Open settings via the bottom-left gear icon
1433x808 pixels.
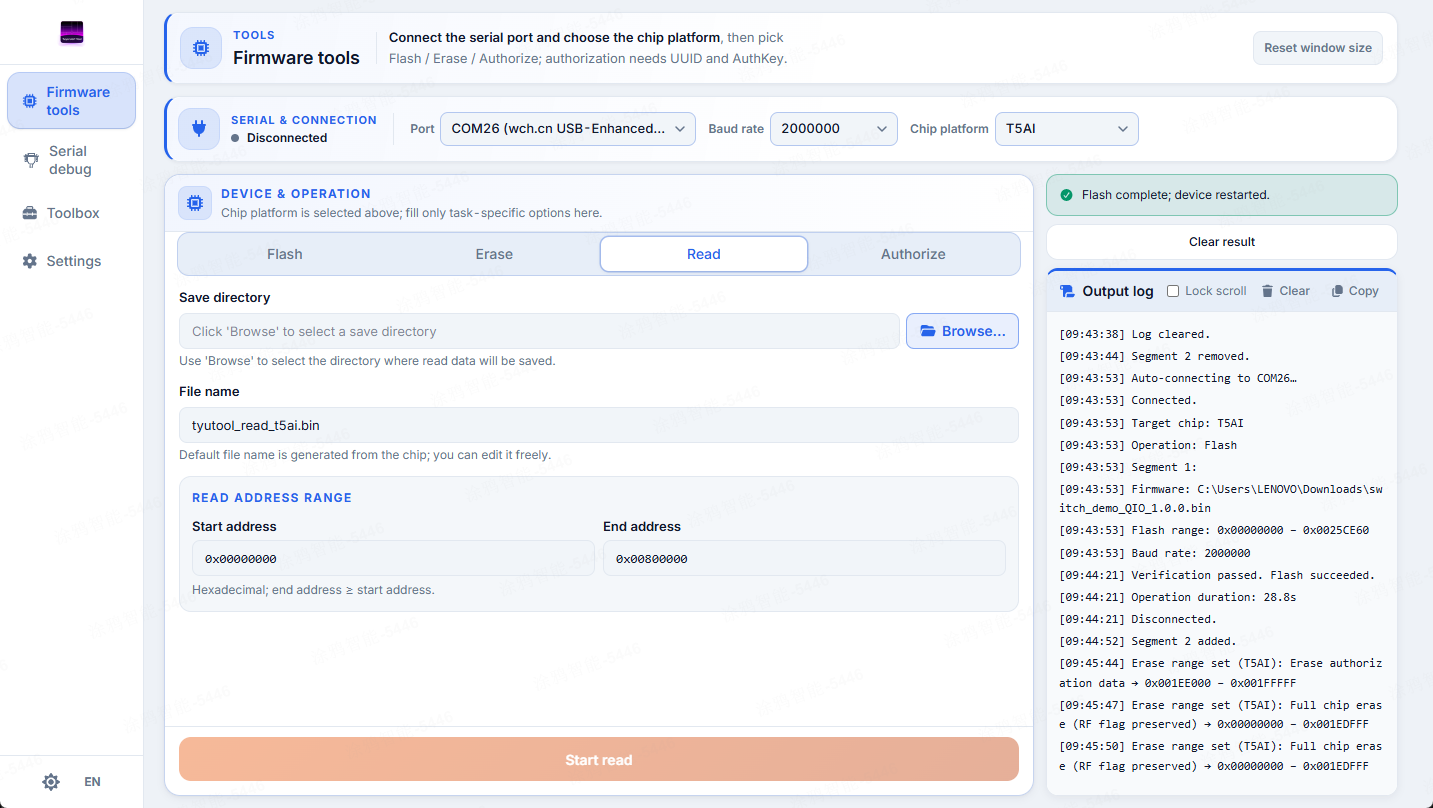[51, 782]
